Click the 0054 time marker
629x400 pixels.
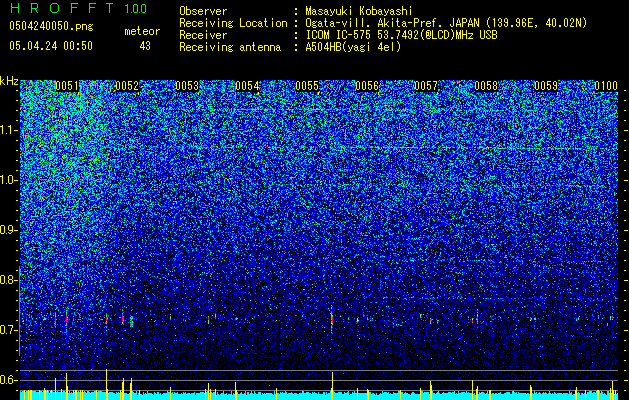click(x=247, y=86)
